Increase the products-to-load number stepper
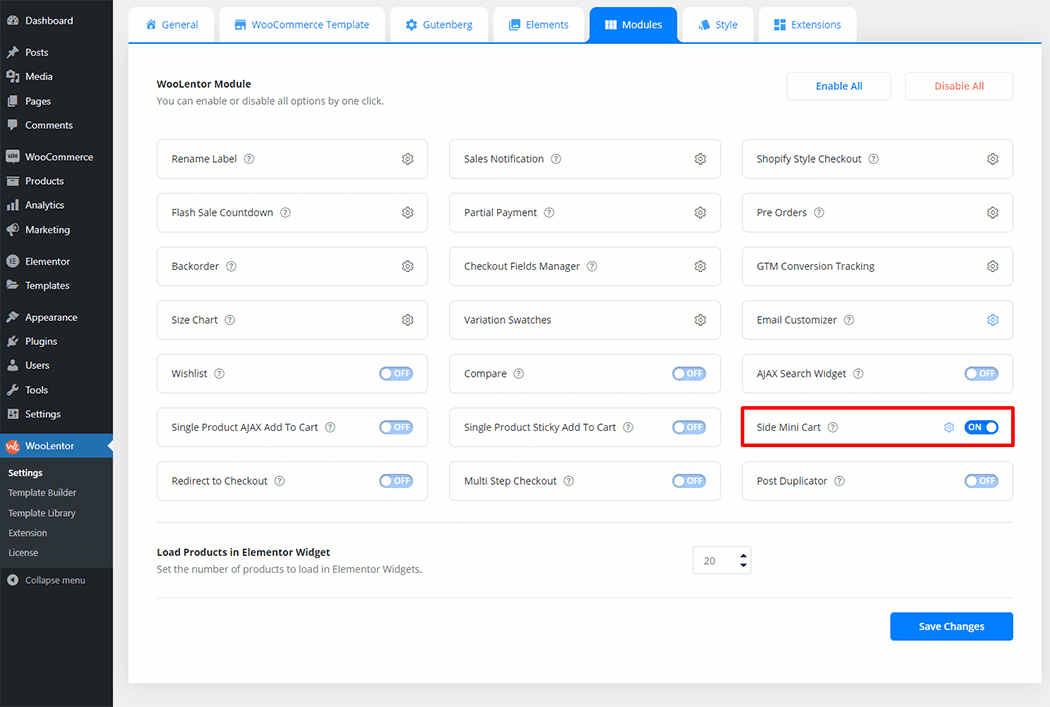 743,555
